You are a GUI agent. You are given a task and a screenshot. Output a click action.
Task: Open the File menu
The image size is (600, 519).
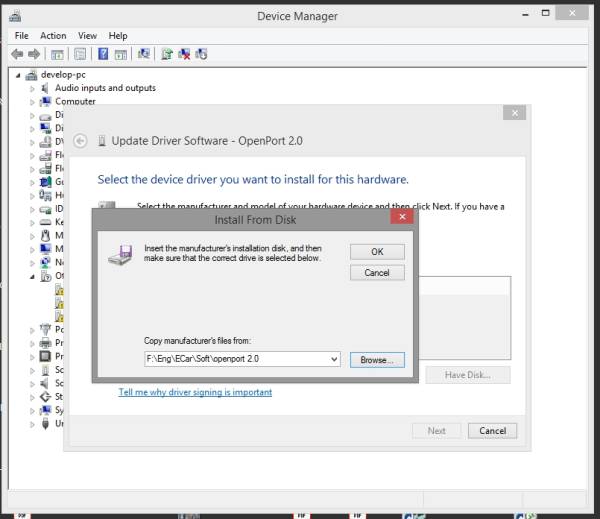(x=21, y=36)
